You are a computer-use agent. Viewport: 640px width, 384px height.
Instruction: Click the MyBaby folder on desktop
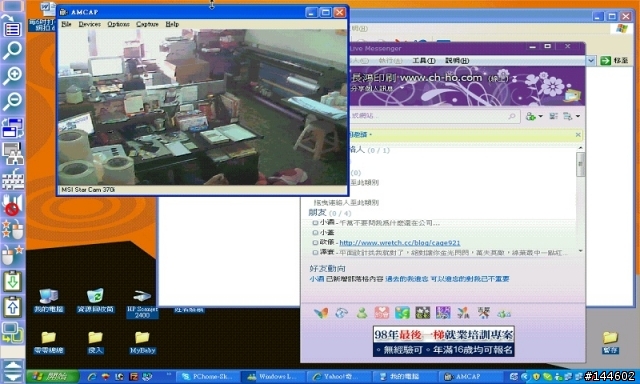point(142,342)
